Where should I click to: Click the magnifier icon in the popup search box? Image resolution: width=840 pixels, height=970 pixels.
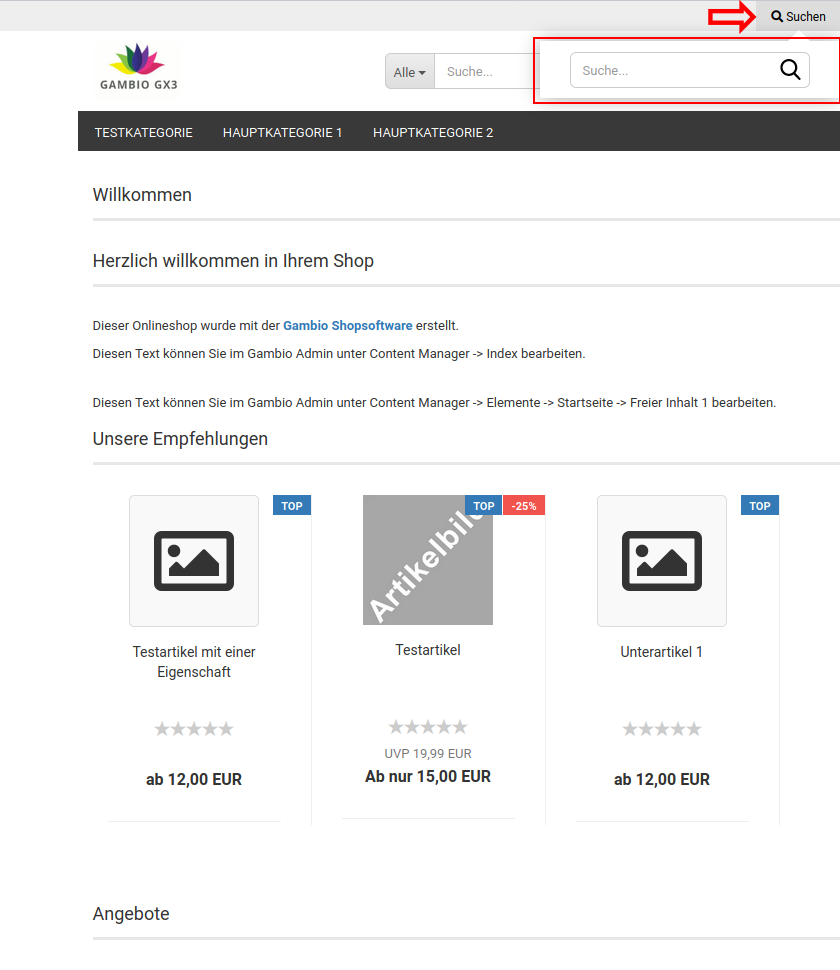click(x=789, y=70)
